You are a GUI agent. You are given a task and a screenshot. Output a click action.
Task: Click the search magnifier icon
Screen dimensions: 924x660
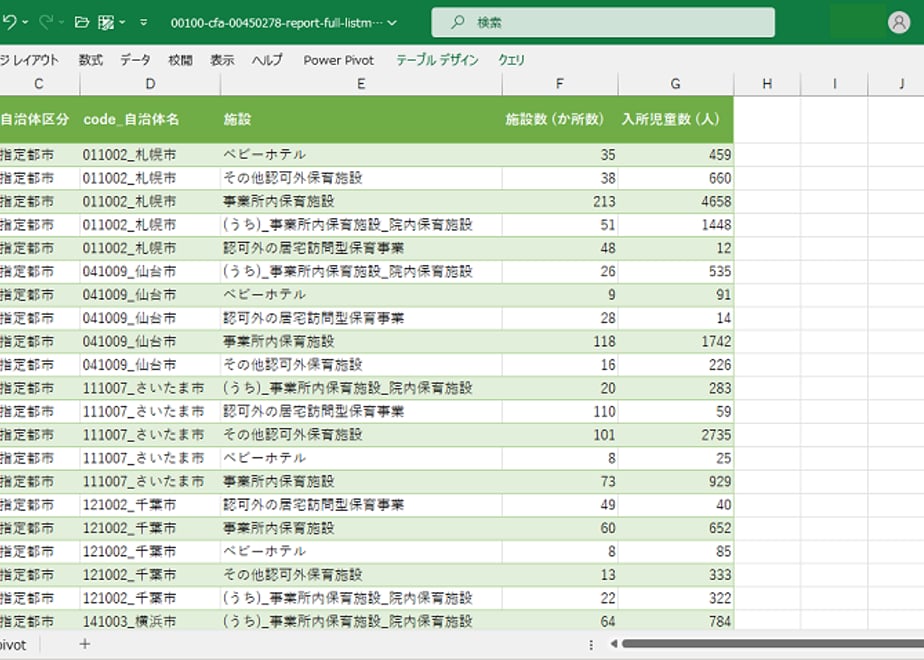457,22
